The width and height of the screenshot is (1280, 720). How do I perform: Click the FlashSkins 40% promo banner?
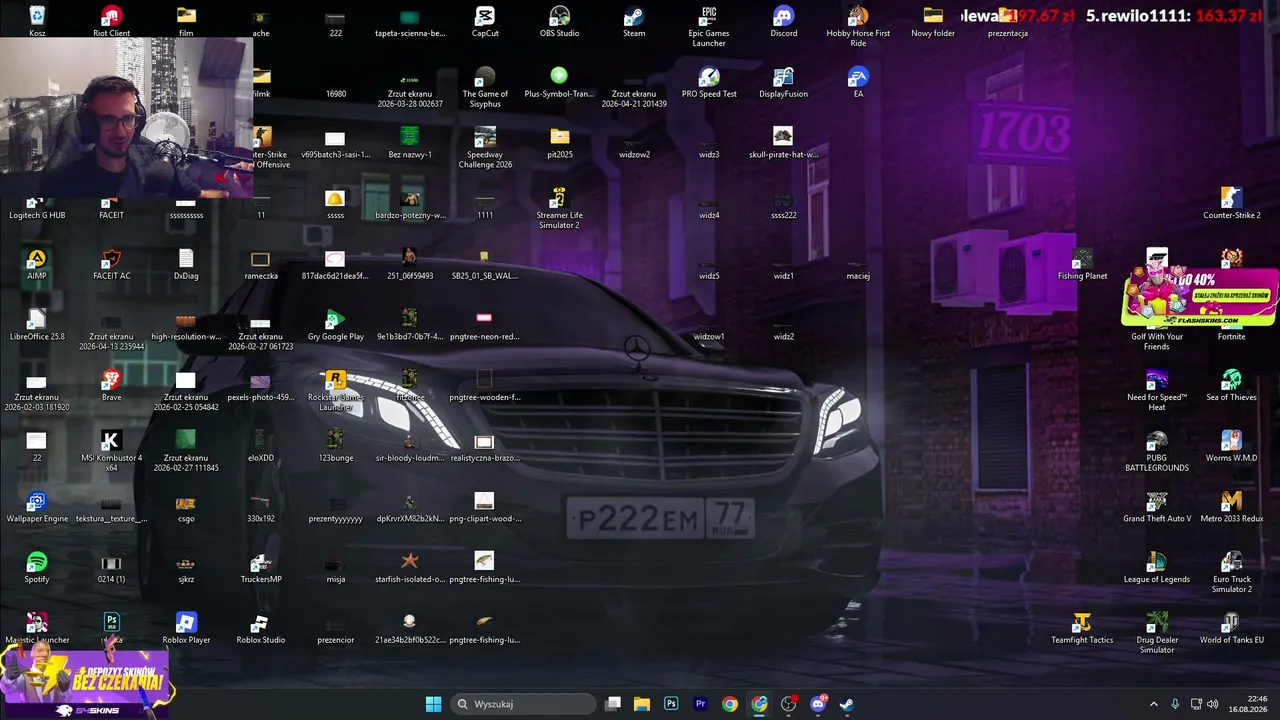(1199, 297)
